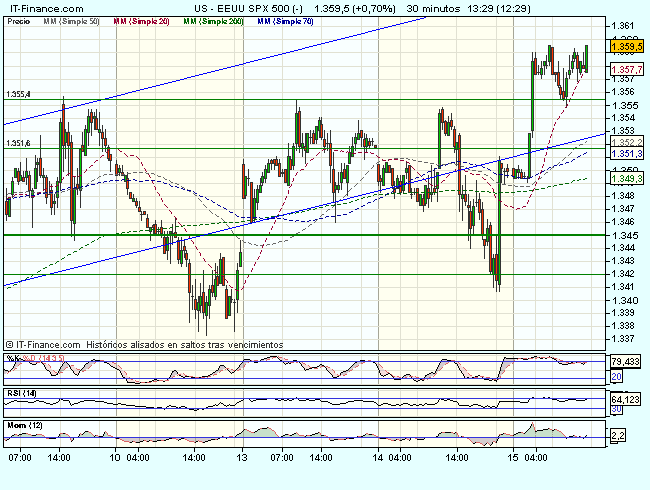Click the 'US - EEUU SPX 500 (-)' instrument title

click(248, 9)
